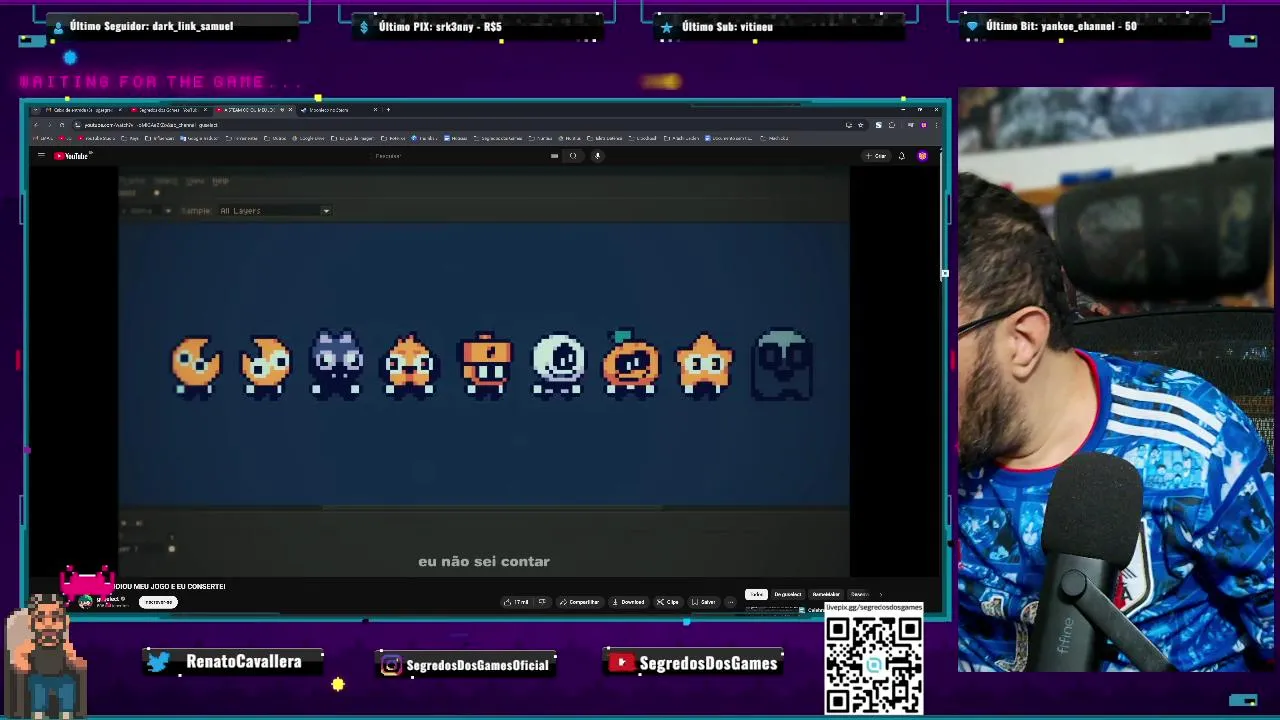Activate voice search microphone
The image size is (1280, 720).
598,156
